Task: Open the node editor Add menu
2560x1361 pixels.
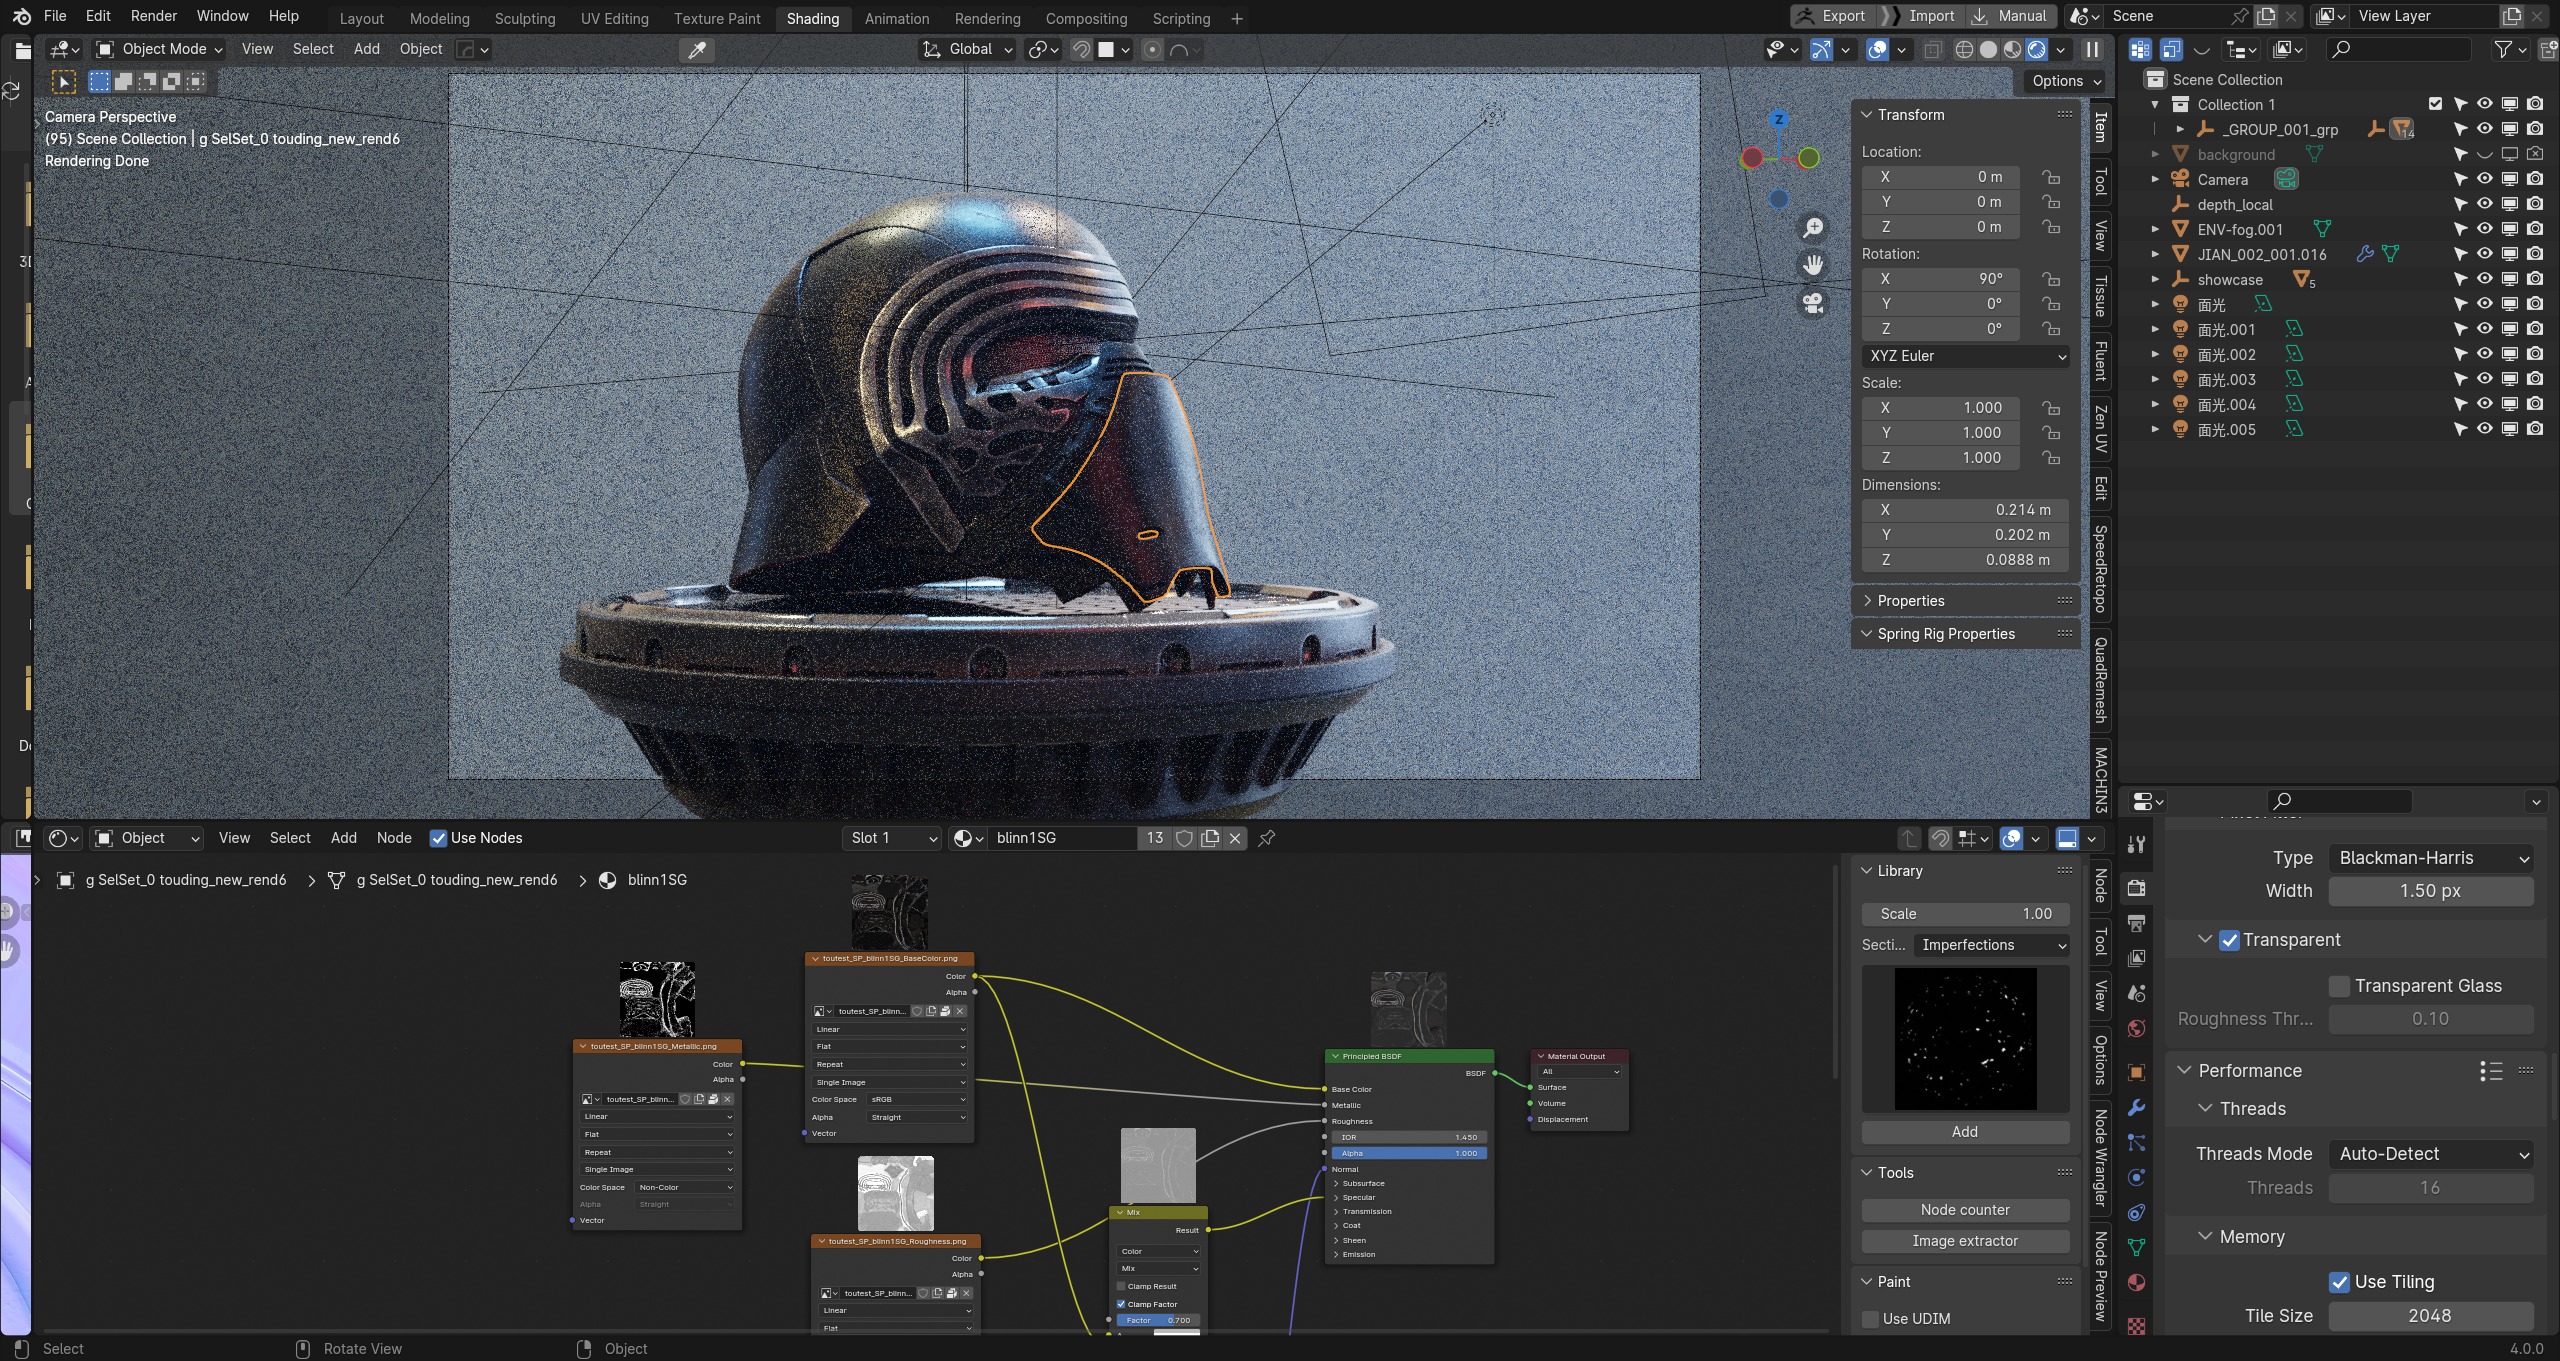Action: 343,838
